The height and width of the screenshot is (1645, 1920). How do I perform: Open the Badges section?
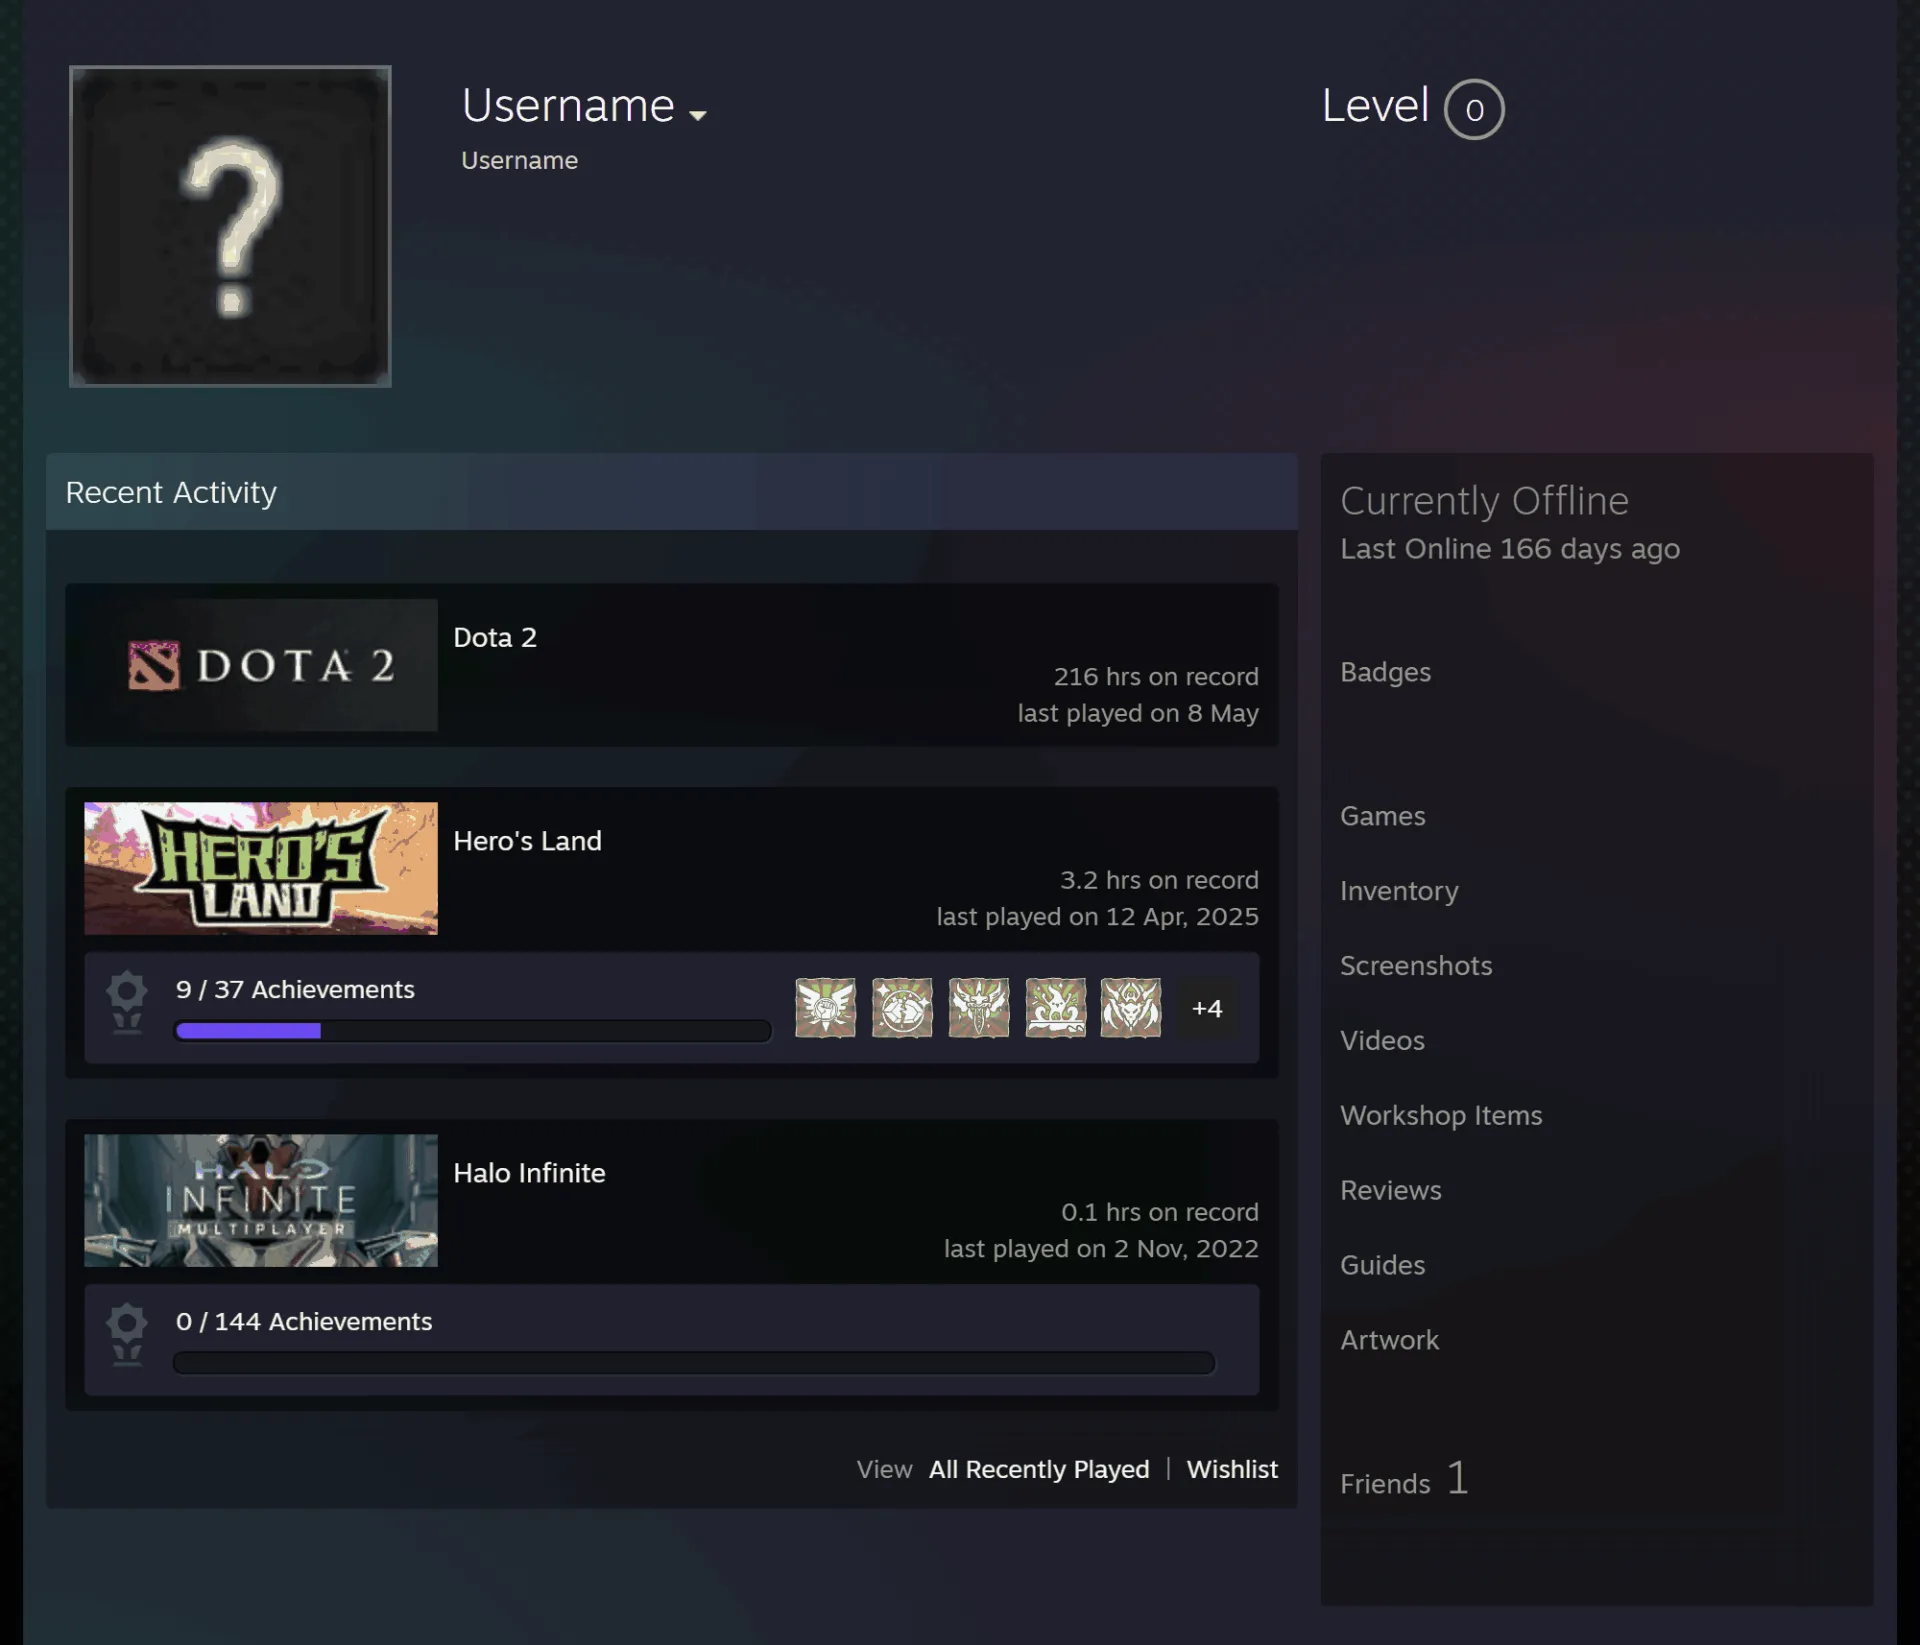1385,672
